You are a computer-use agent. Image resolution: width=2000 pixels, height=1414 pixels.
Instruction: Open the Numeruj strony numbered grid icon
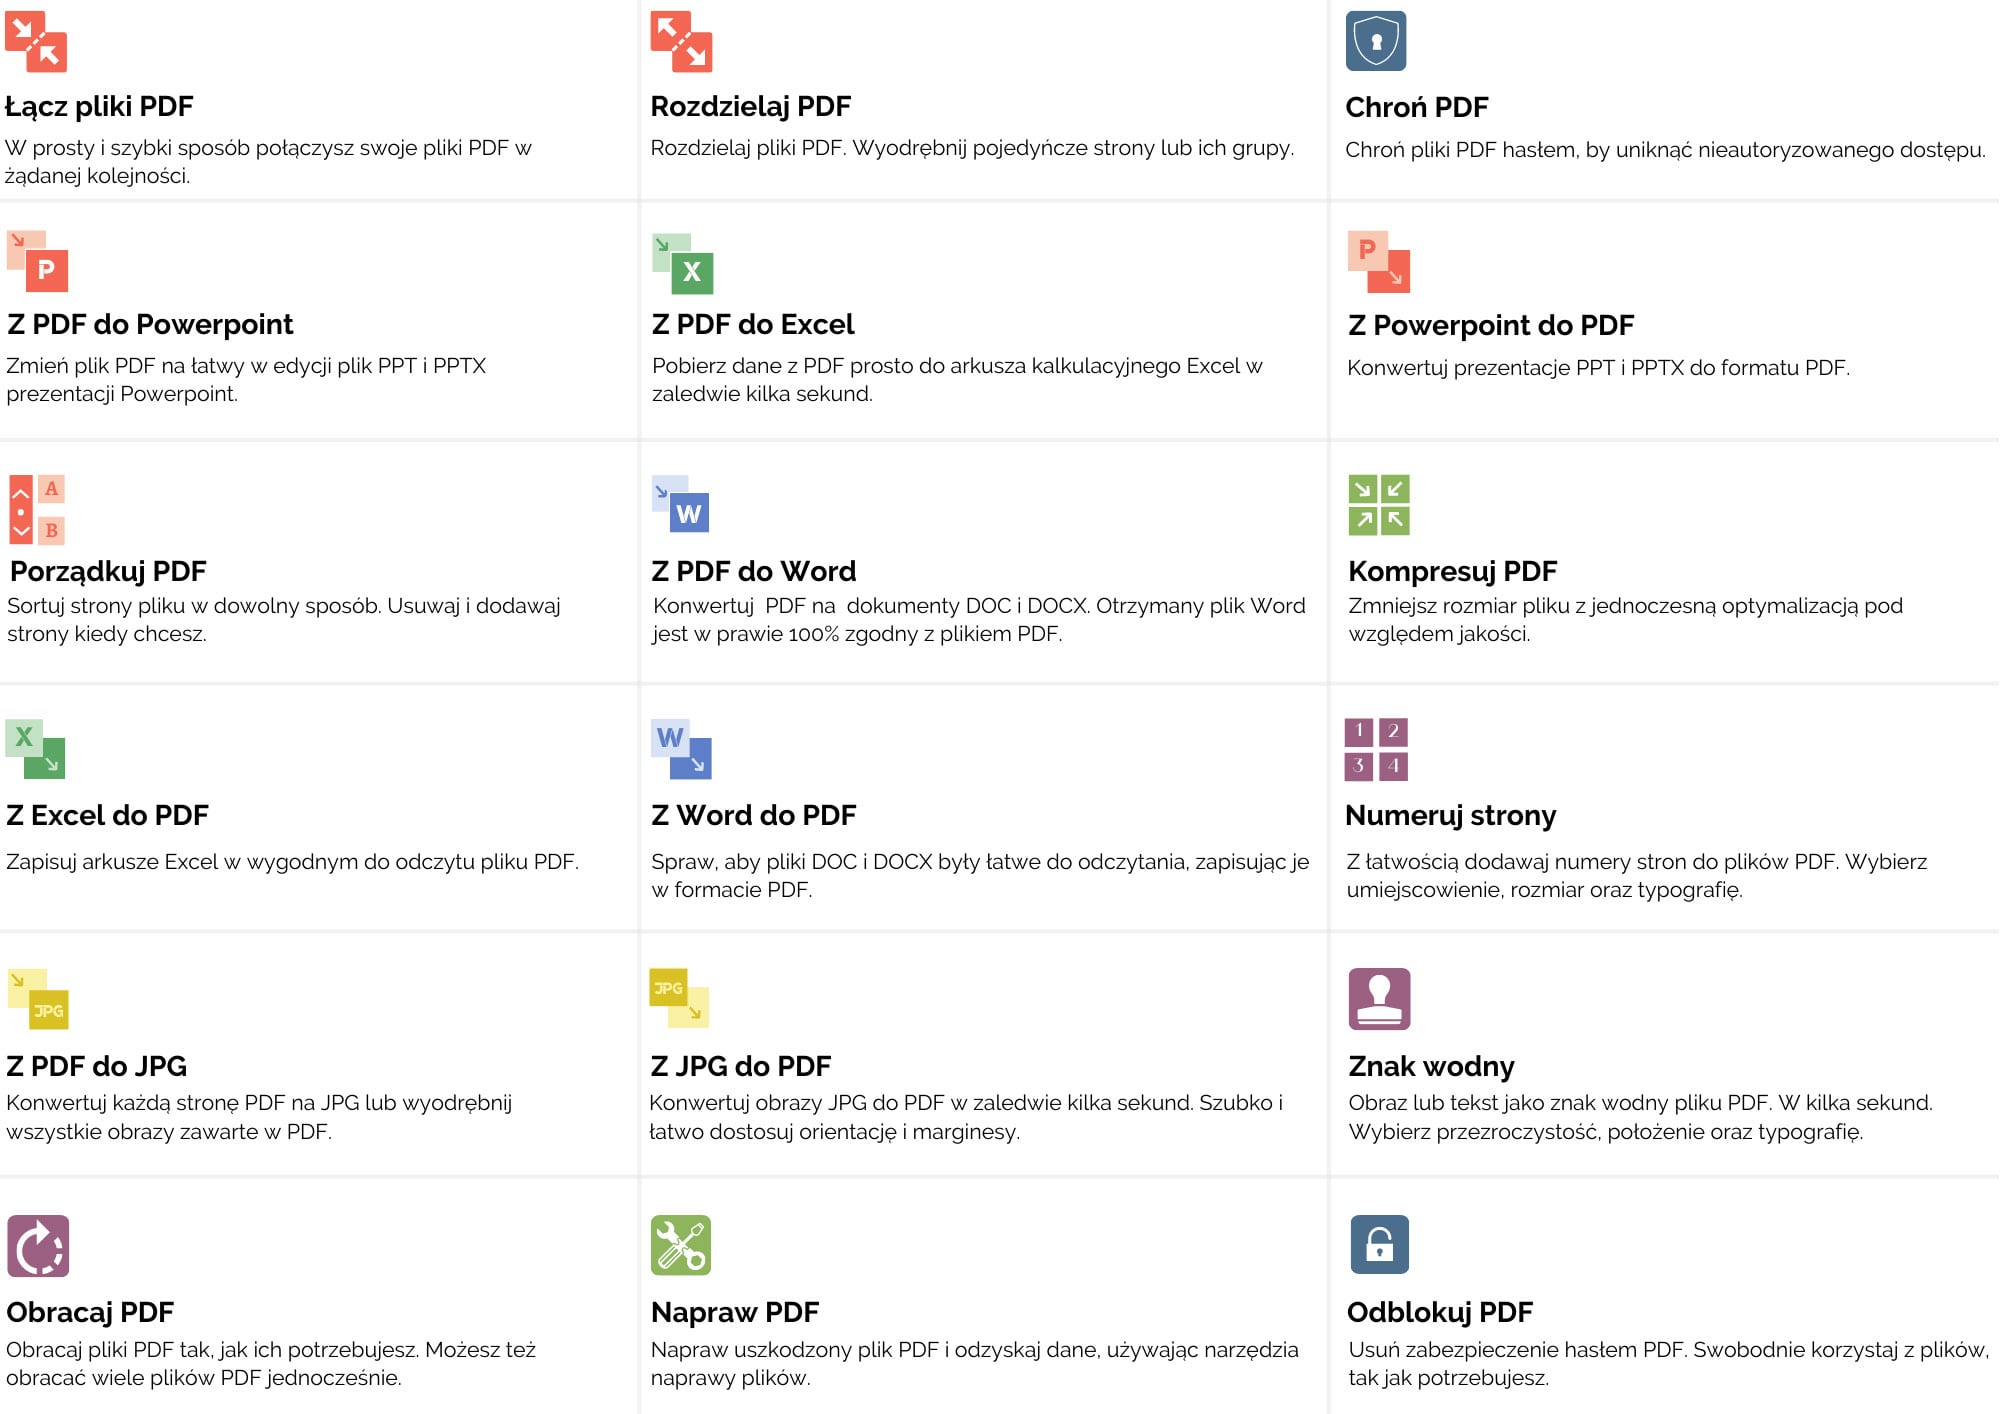[x=1376, y=749]
